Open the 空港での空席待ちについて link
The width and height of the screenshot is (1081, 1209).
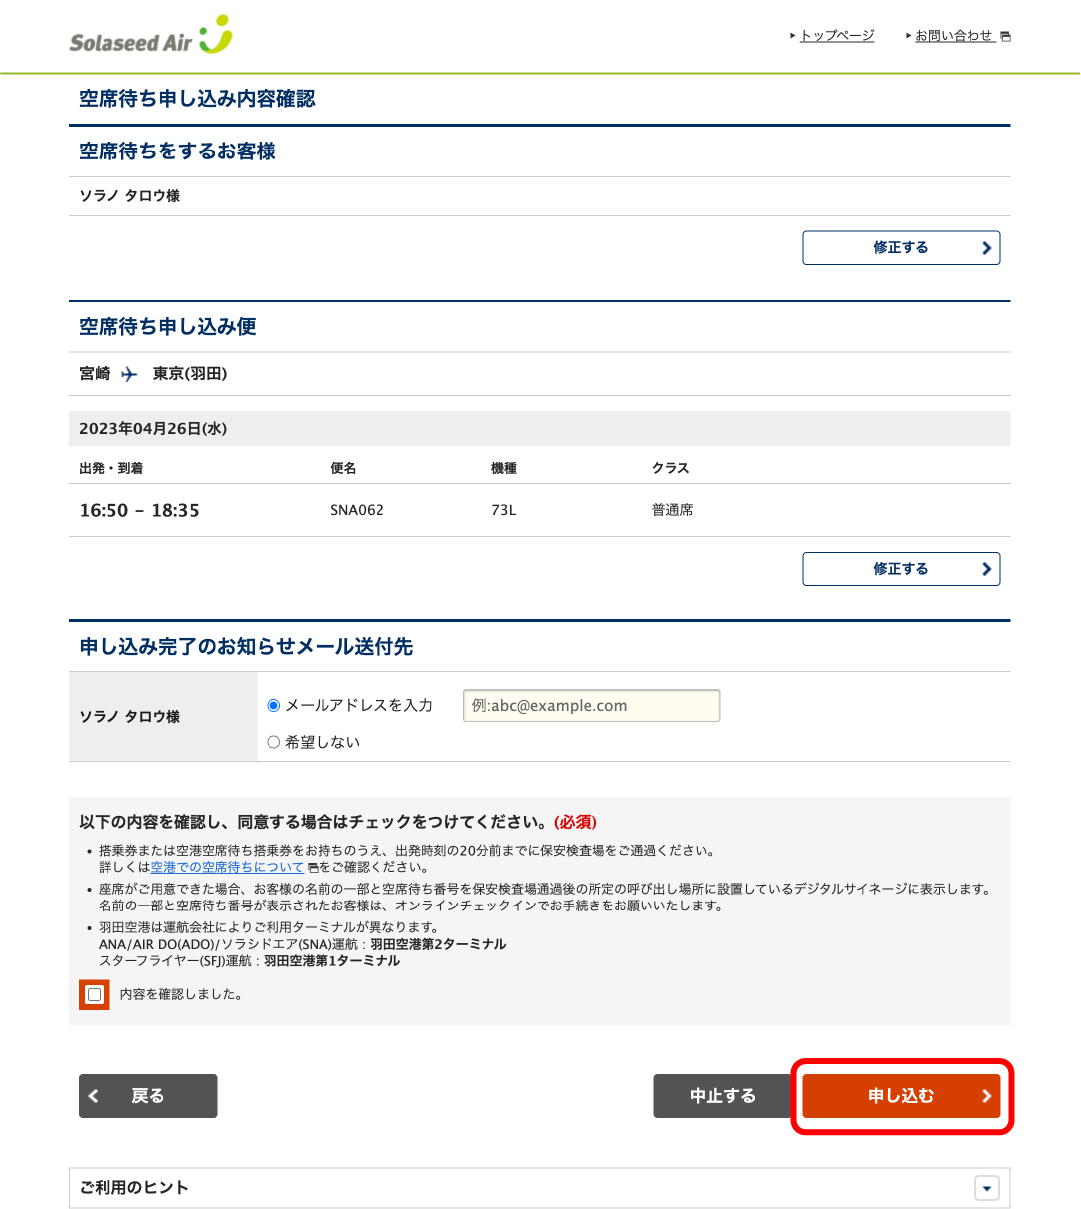click(x=227, y=868)
